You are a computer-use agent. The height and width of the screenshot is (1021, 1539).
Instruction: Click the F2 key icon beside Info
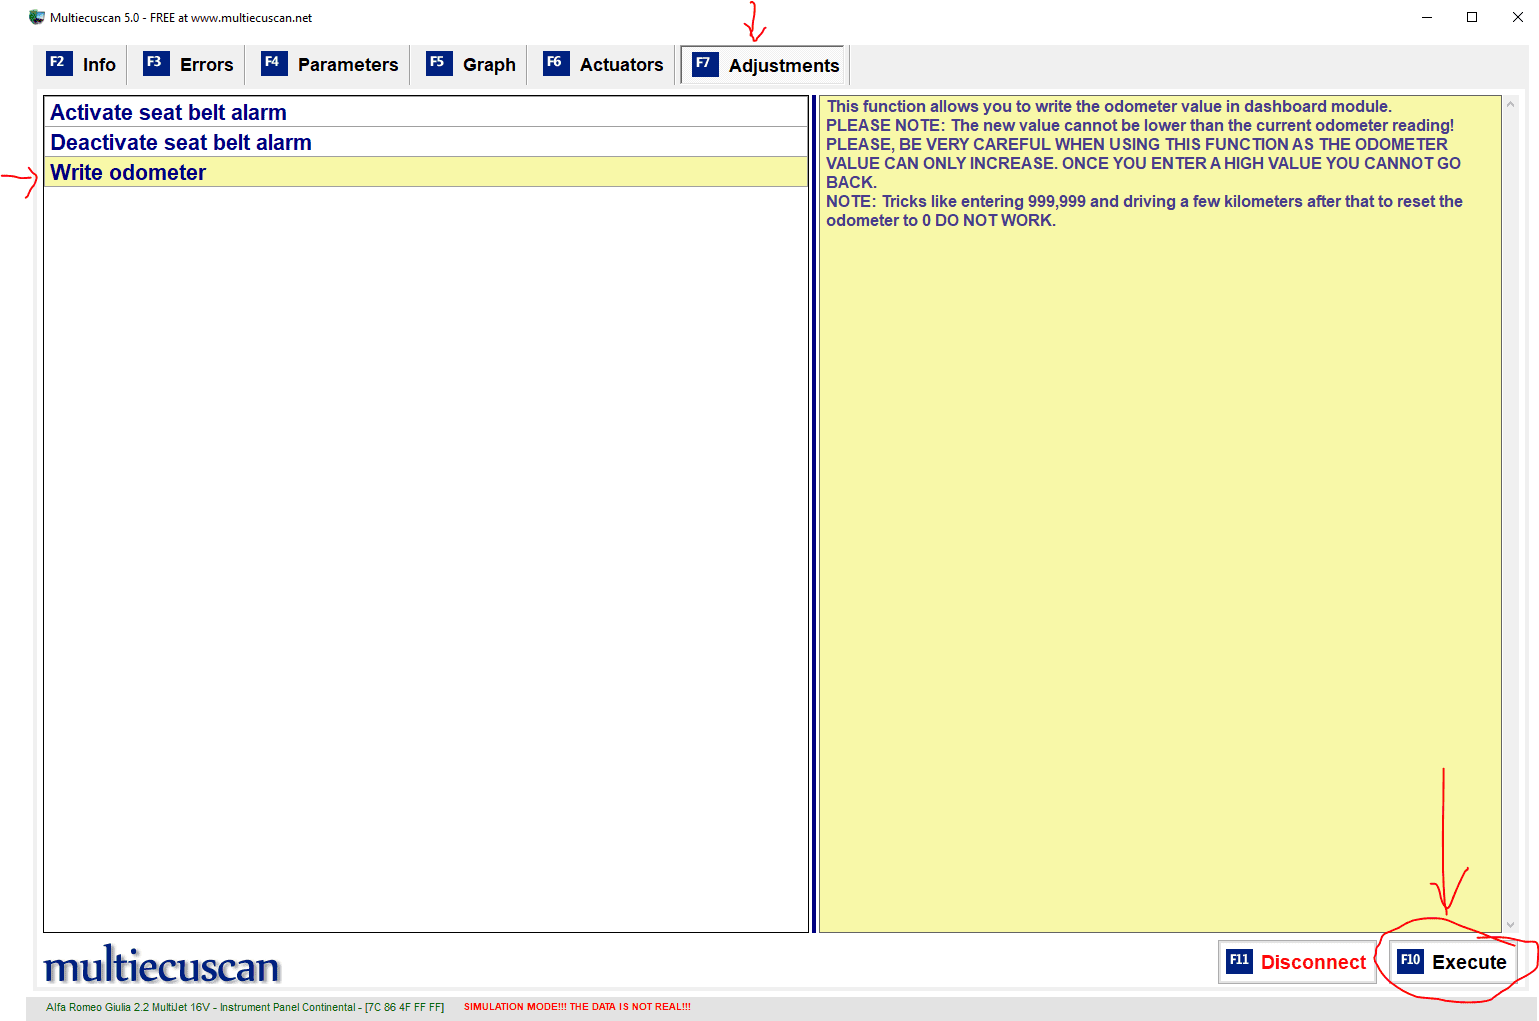58,63
